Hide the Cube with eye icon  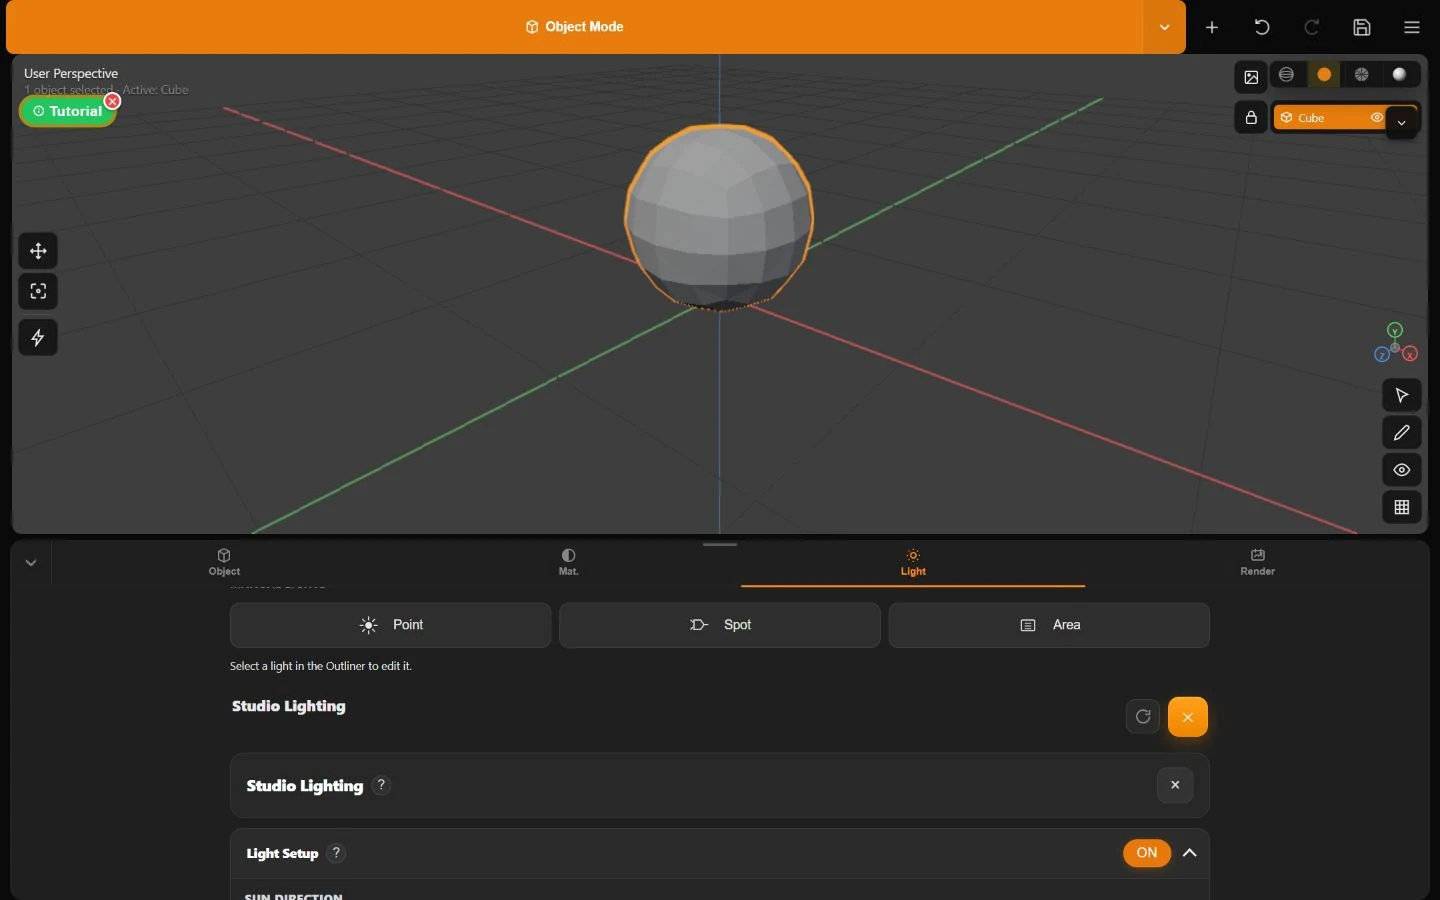1377,118
